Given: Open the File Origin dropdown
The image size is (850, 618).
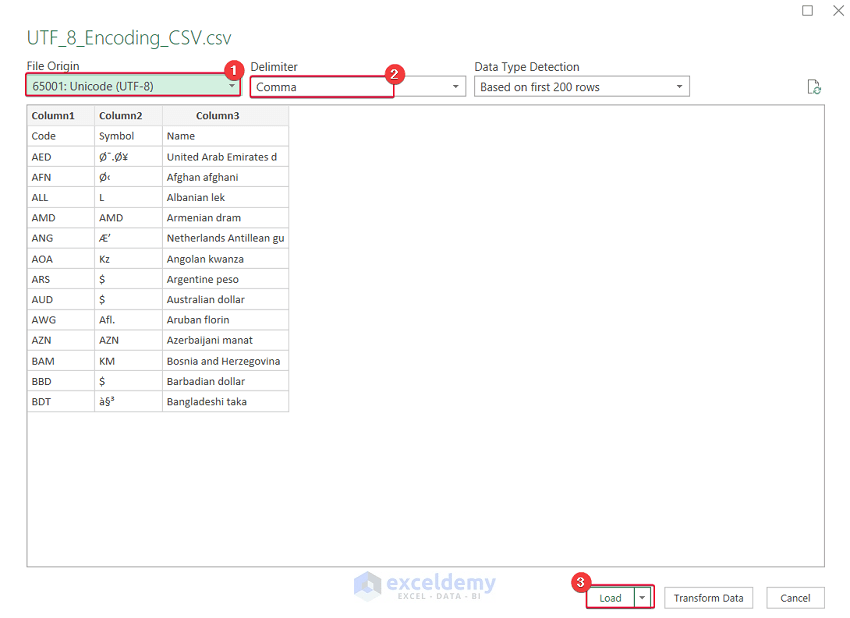Looking at the screenshot, I should tap(232, 86).
